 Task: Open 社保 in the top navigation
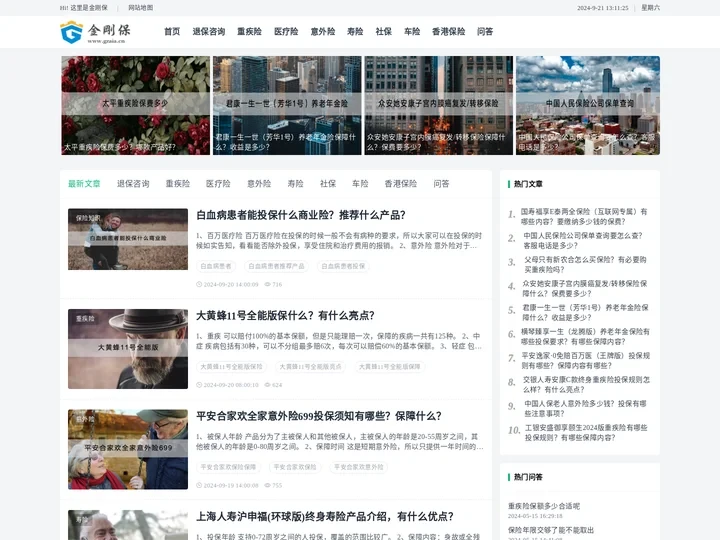pyautogui.click(x=384, y=32)
